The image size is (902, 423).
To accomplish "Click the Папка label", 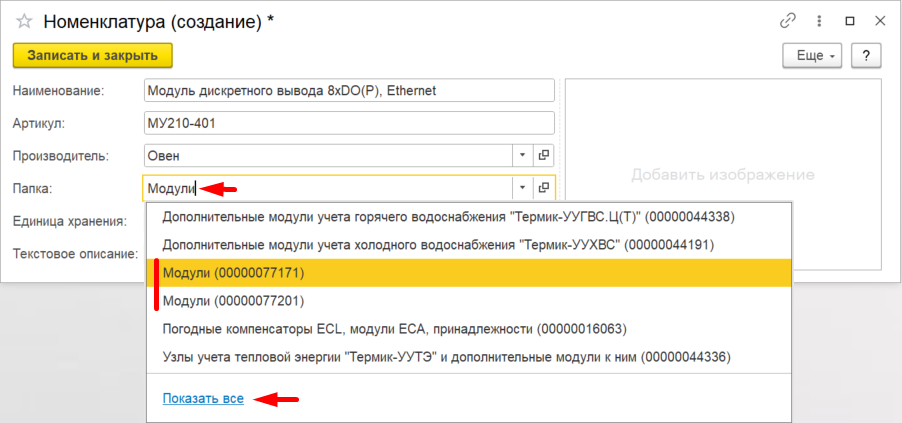I will (33, 188).
